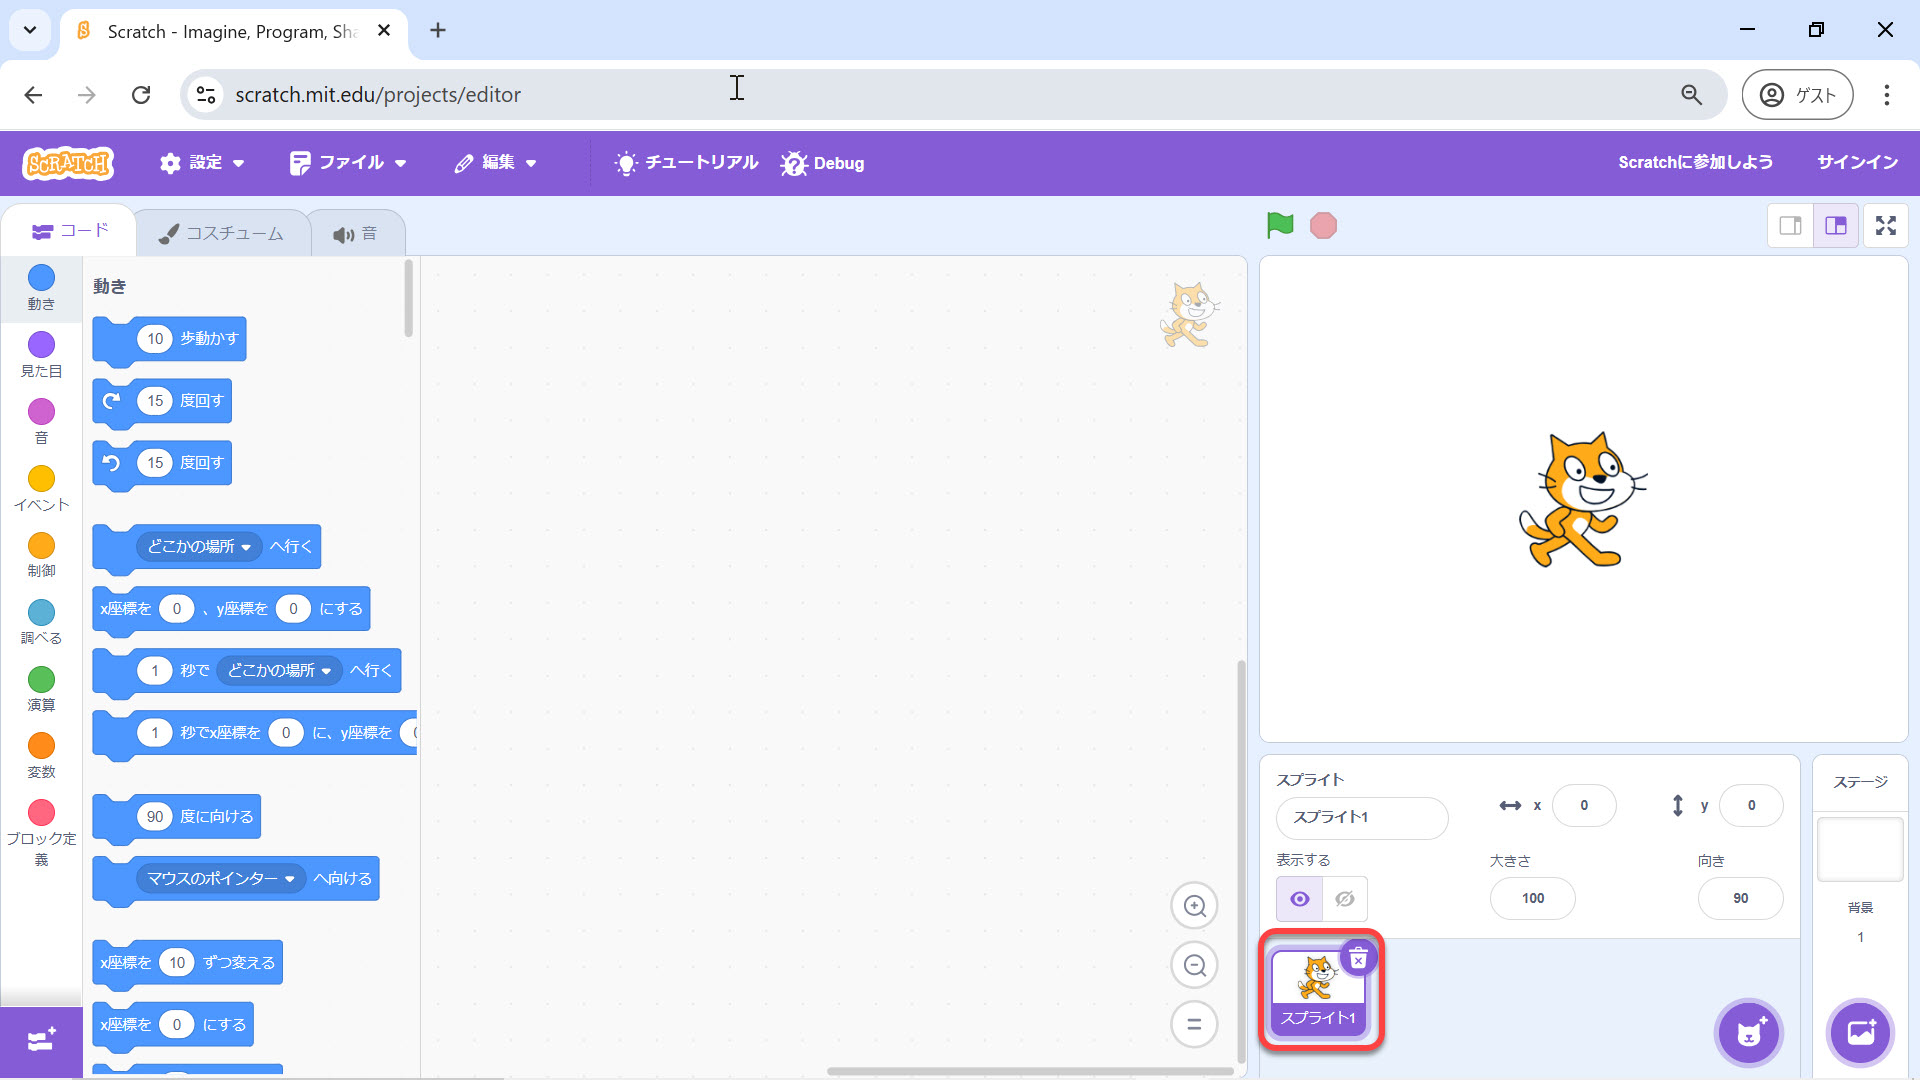This screenshot has height=1080, width=1920.
Task: Select the stage backdrop thumbnail
Action: (x=1860, y=850)
